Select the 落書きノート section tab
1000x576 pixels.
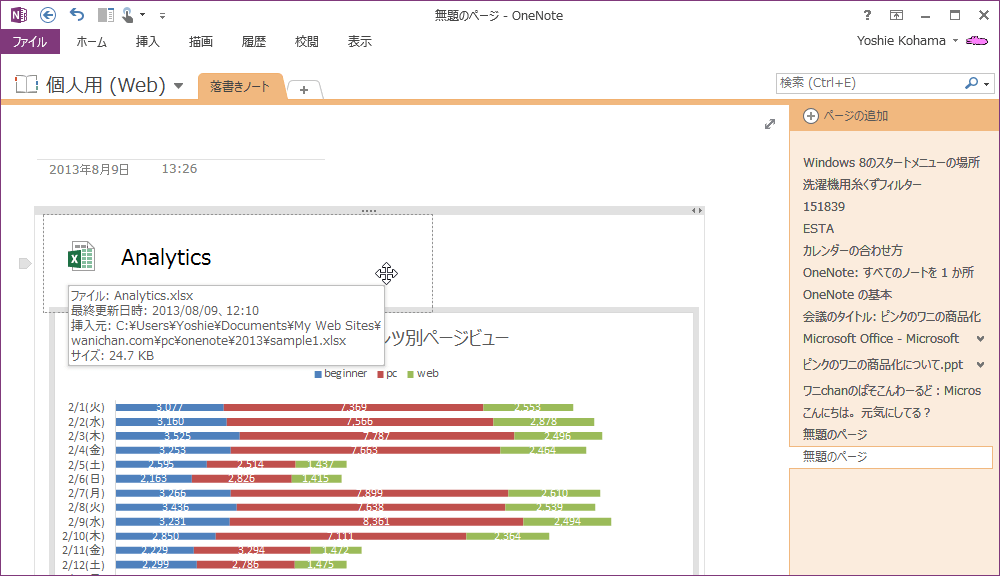240,87
